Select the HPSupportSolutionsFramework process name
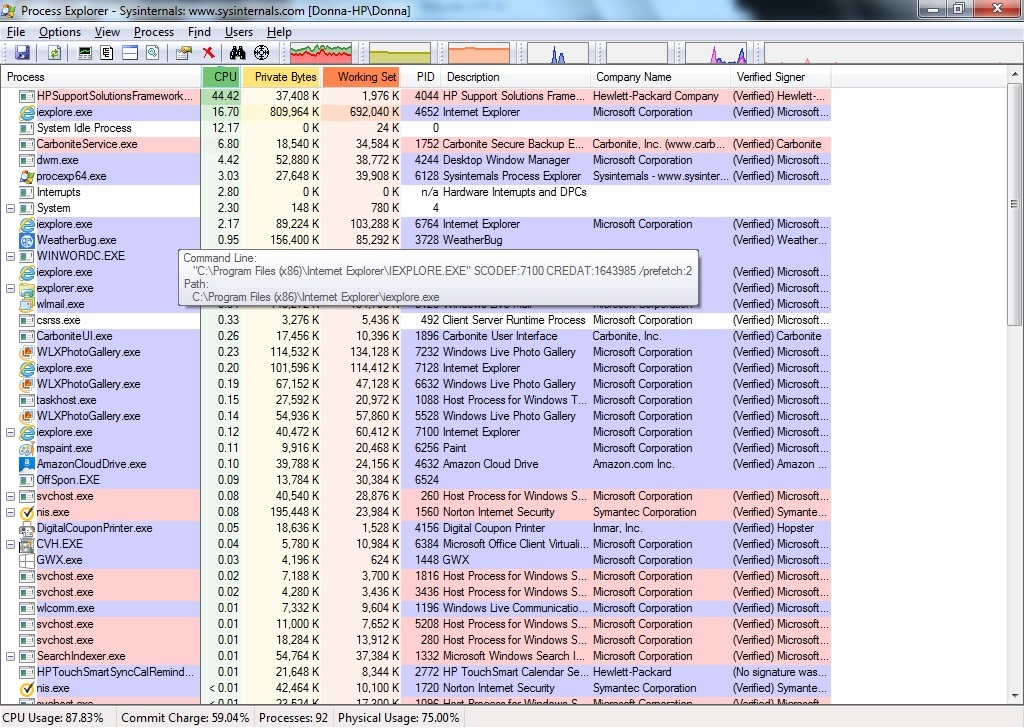This screenshot has height=728, width=1024. click(x=115, y=96)
